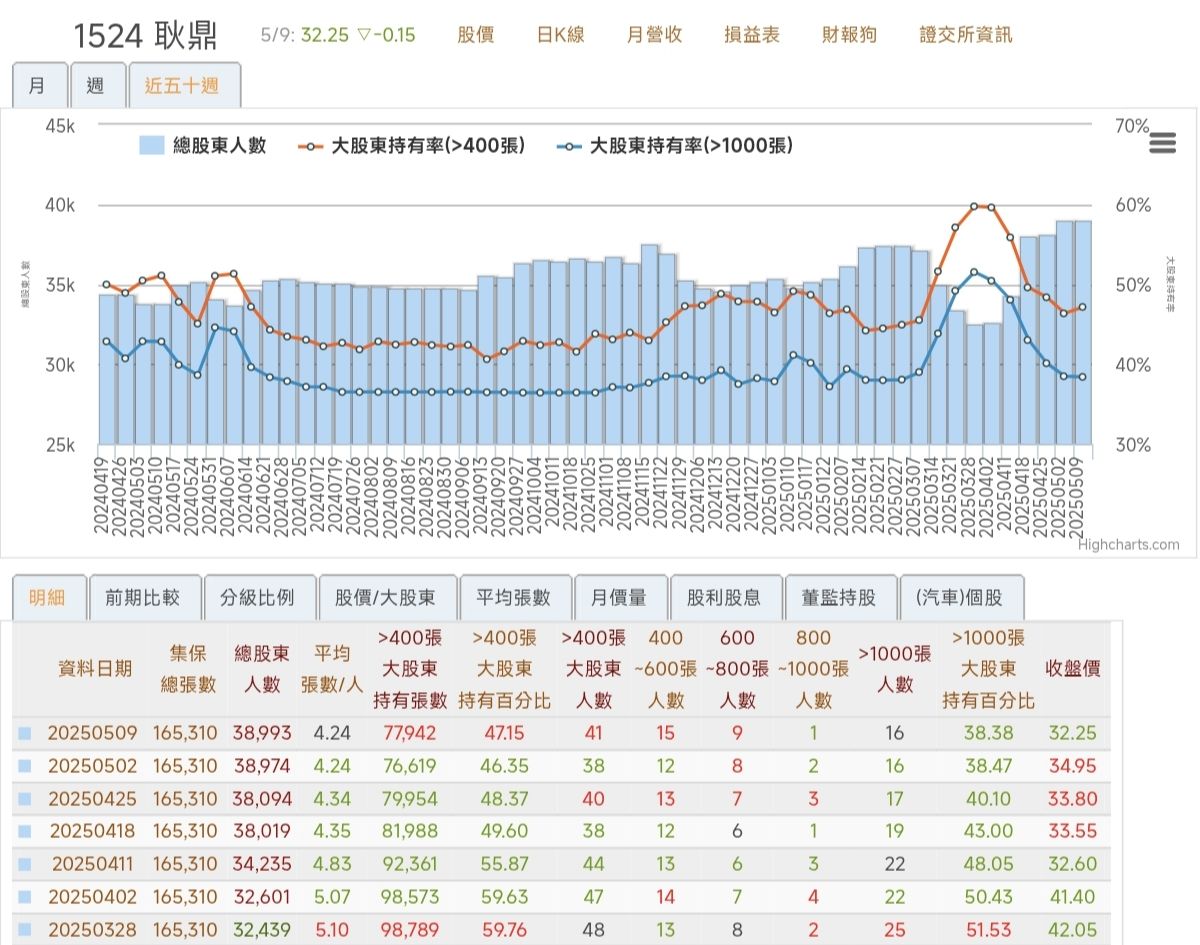Open the 董監持股 tab
This screenshot has width=1200, height=945.
838,598
